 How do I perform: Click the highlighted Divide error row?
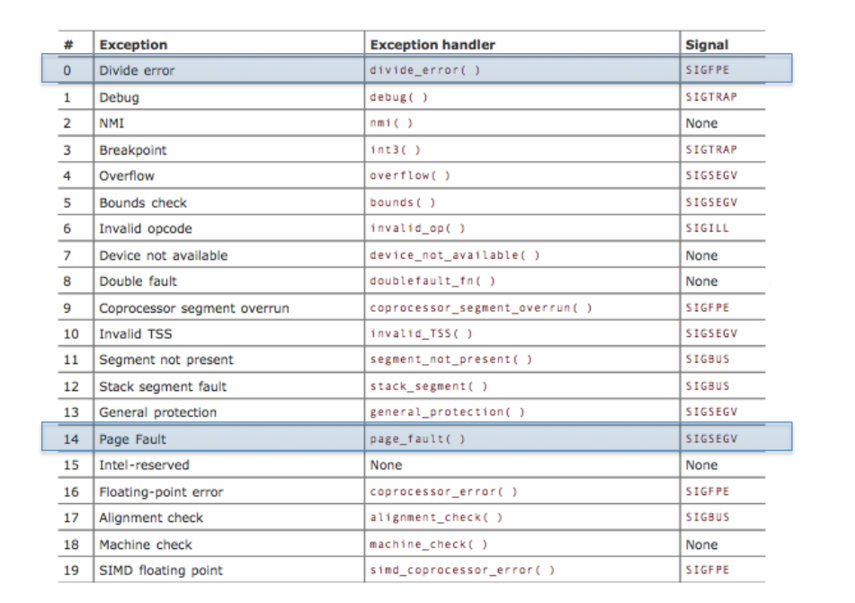(416, 71)
